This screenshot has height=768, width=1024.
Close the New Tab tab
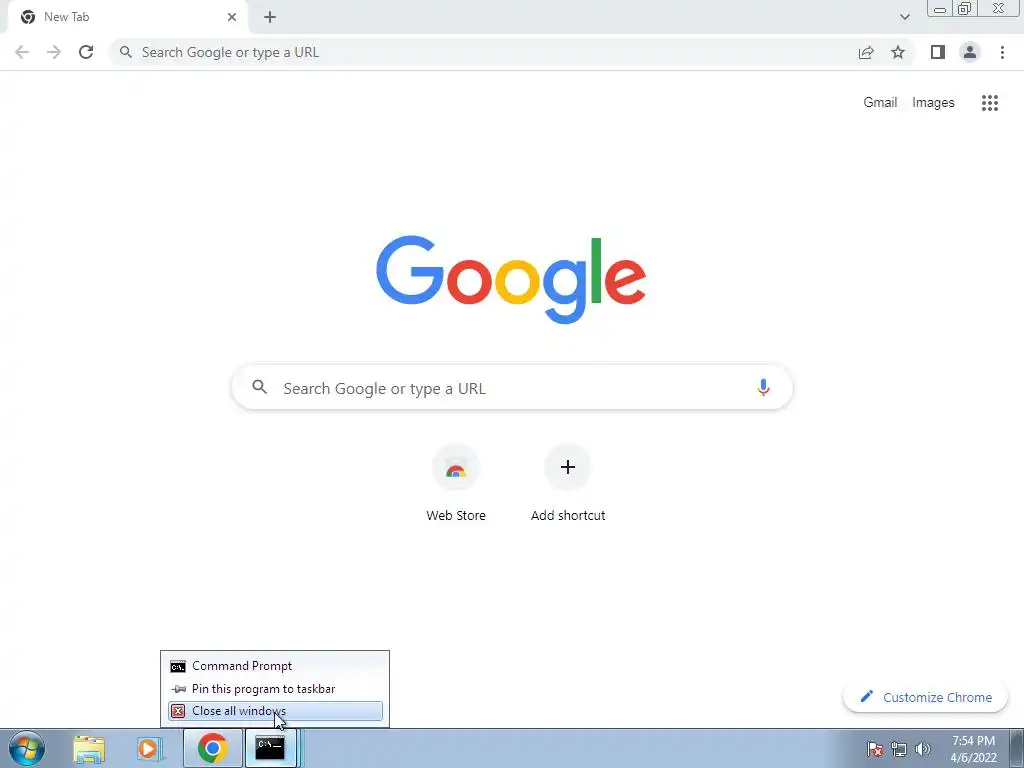pos(232,17)
